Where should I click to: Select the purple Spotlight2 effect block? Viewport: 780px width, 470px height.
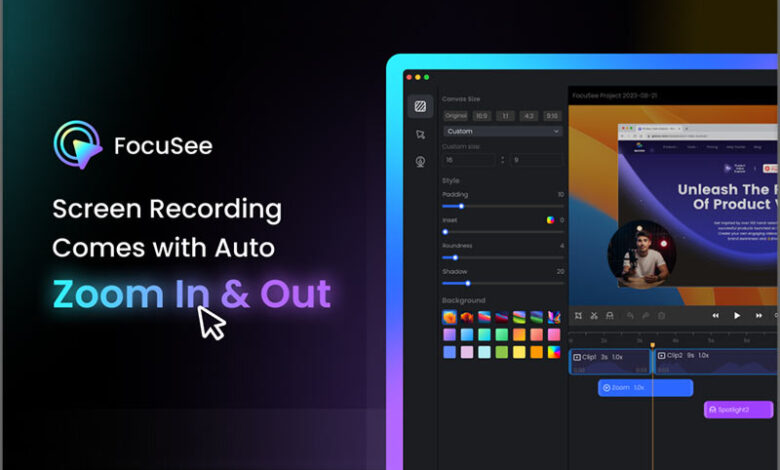pyautogui.click(x=739, y=410)
